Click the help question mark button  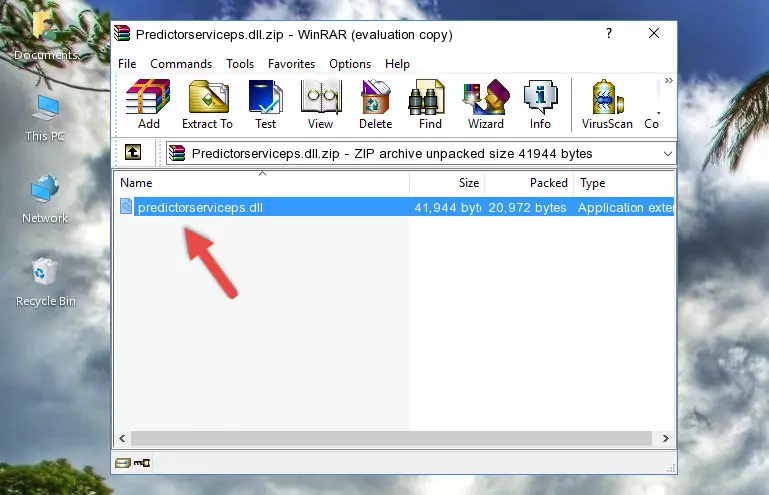609,33
